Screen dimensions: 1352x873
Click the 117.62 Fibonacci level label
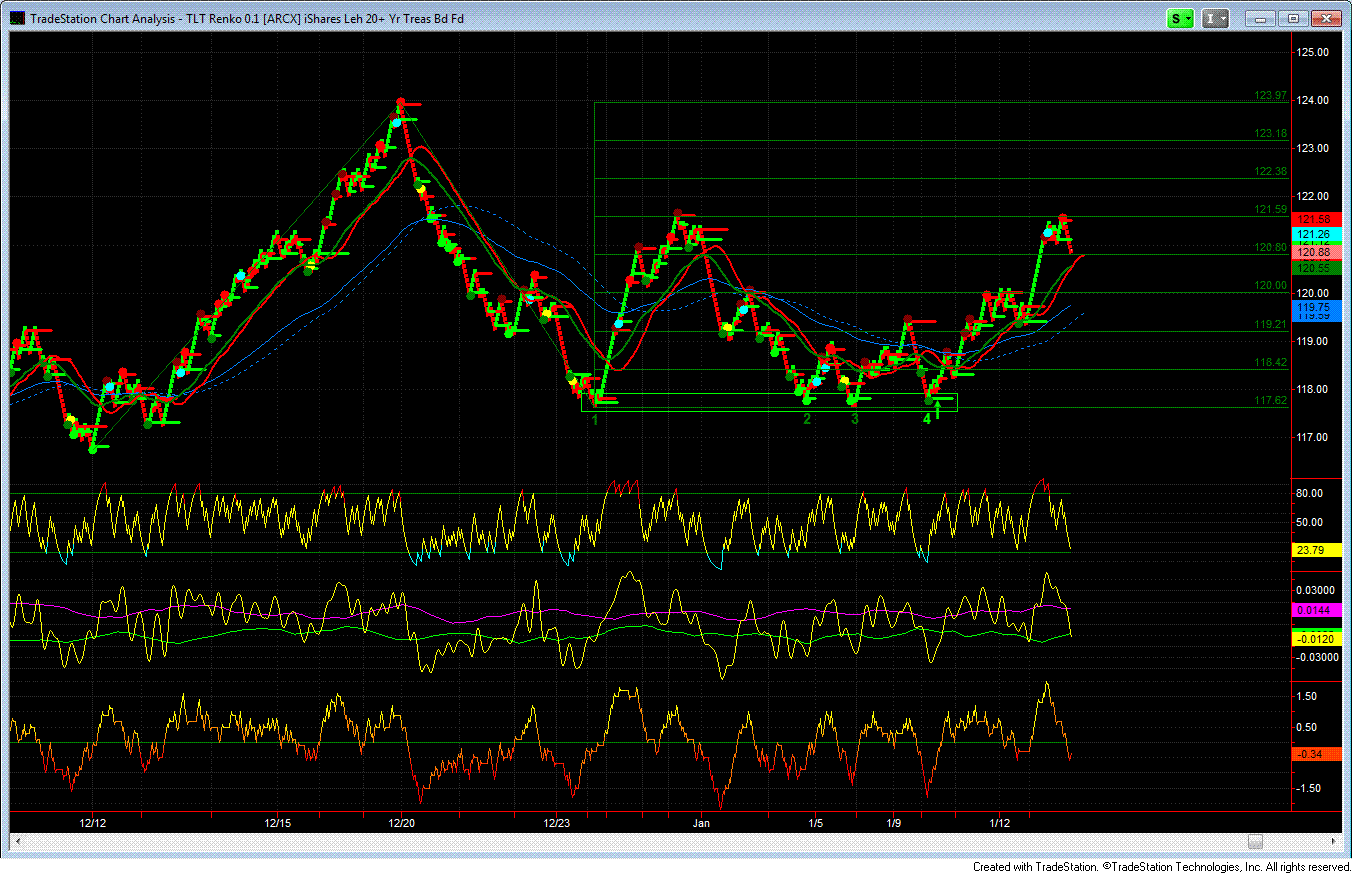tap(1270, 401)
